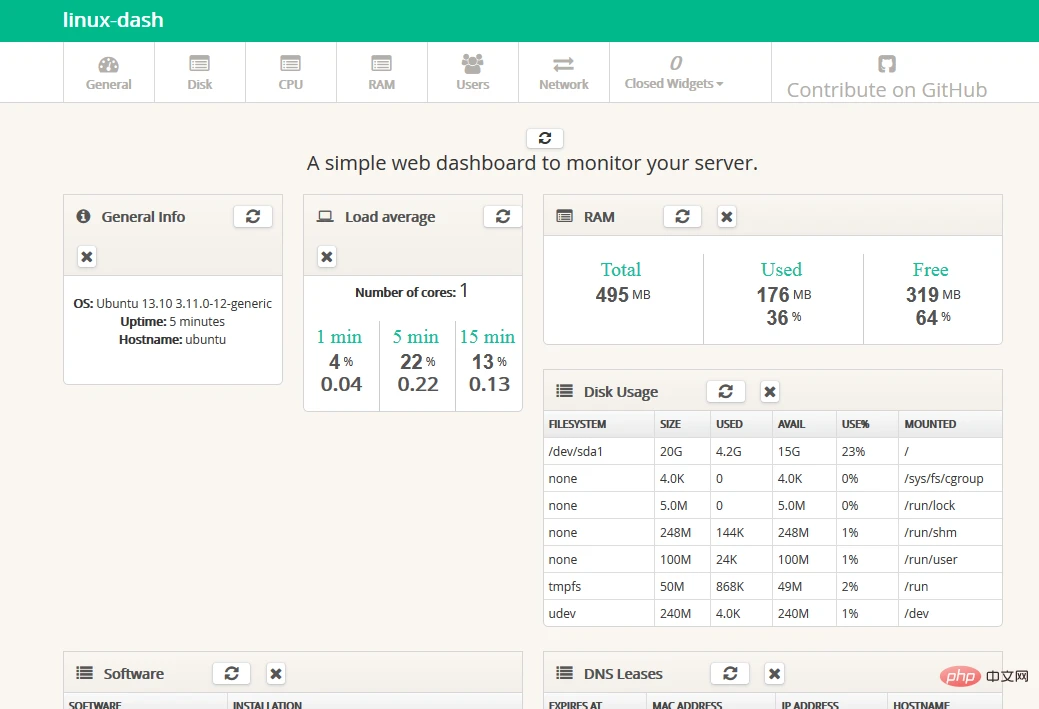The width and height of the screenshot is (1039, 709).
Task: Open the Network navigation tab
Action: click(564, 73)
